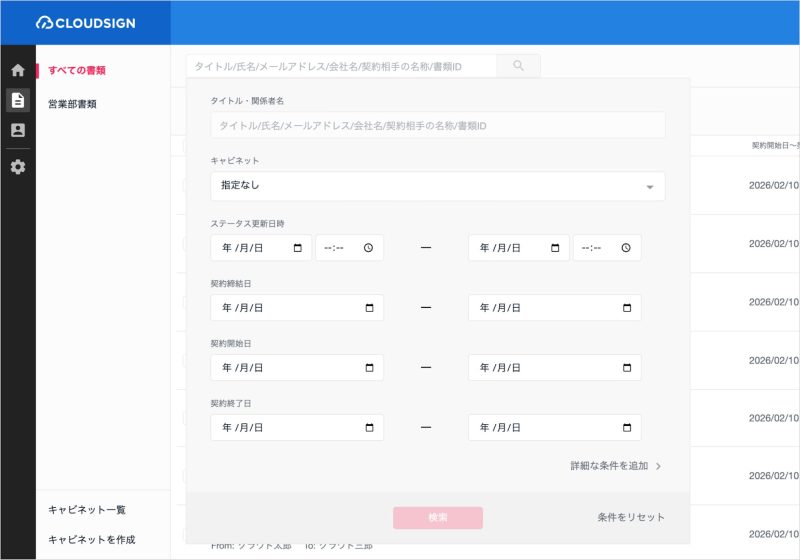
Task: Select すべての書類 in the side menu
Action: tap(77, 70)
